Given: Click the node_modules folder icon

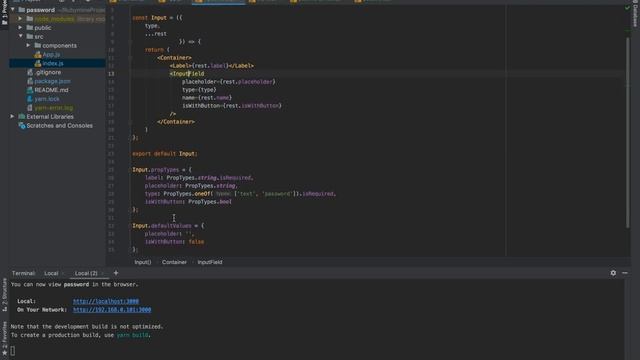Looking at the screenshot, I should pos(30,19).
